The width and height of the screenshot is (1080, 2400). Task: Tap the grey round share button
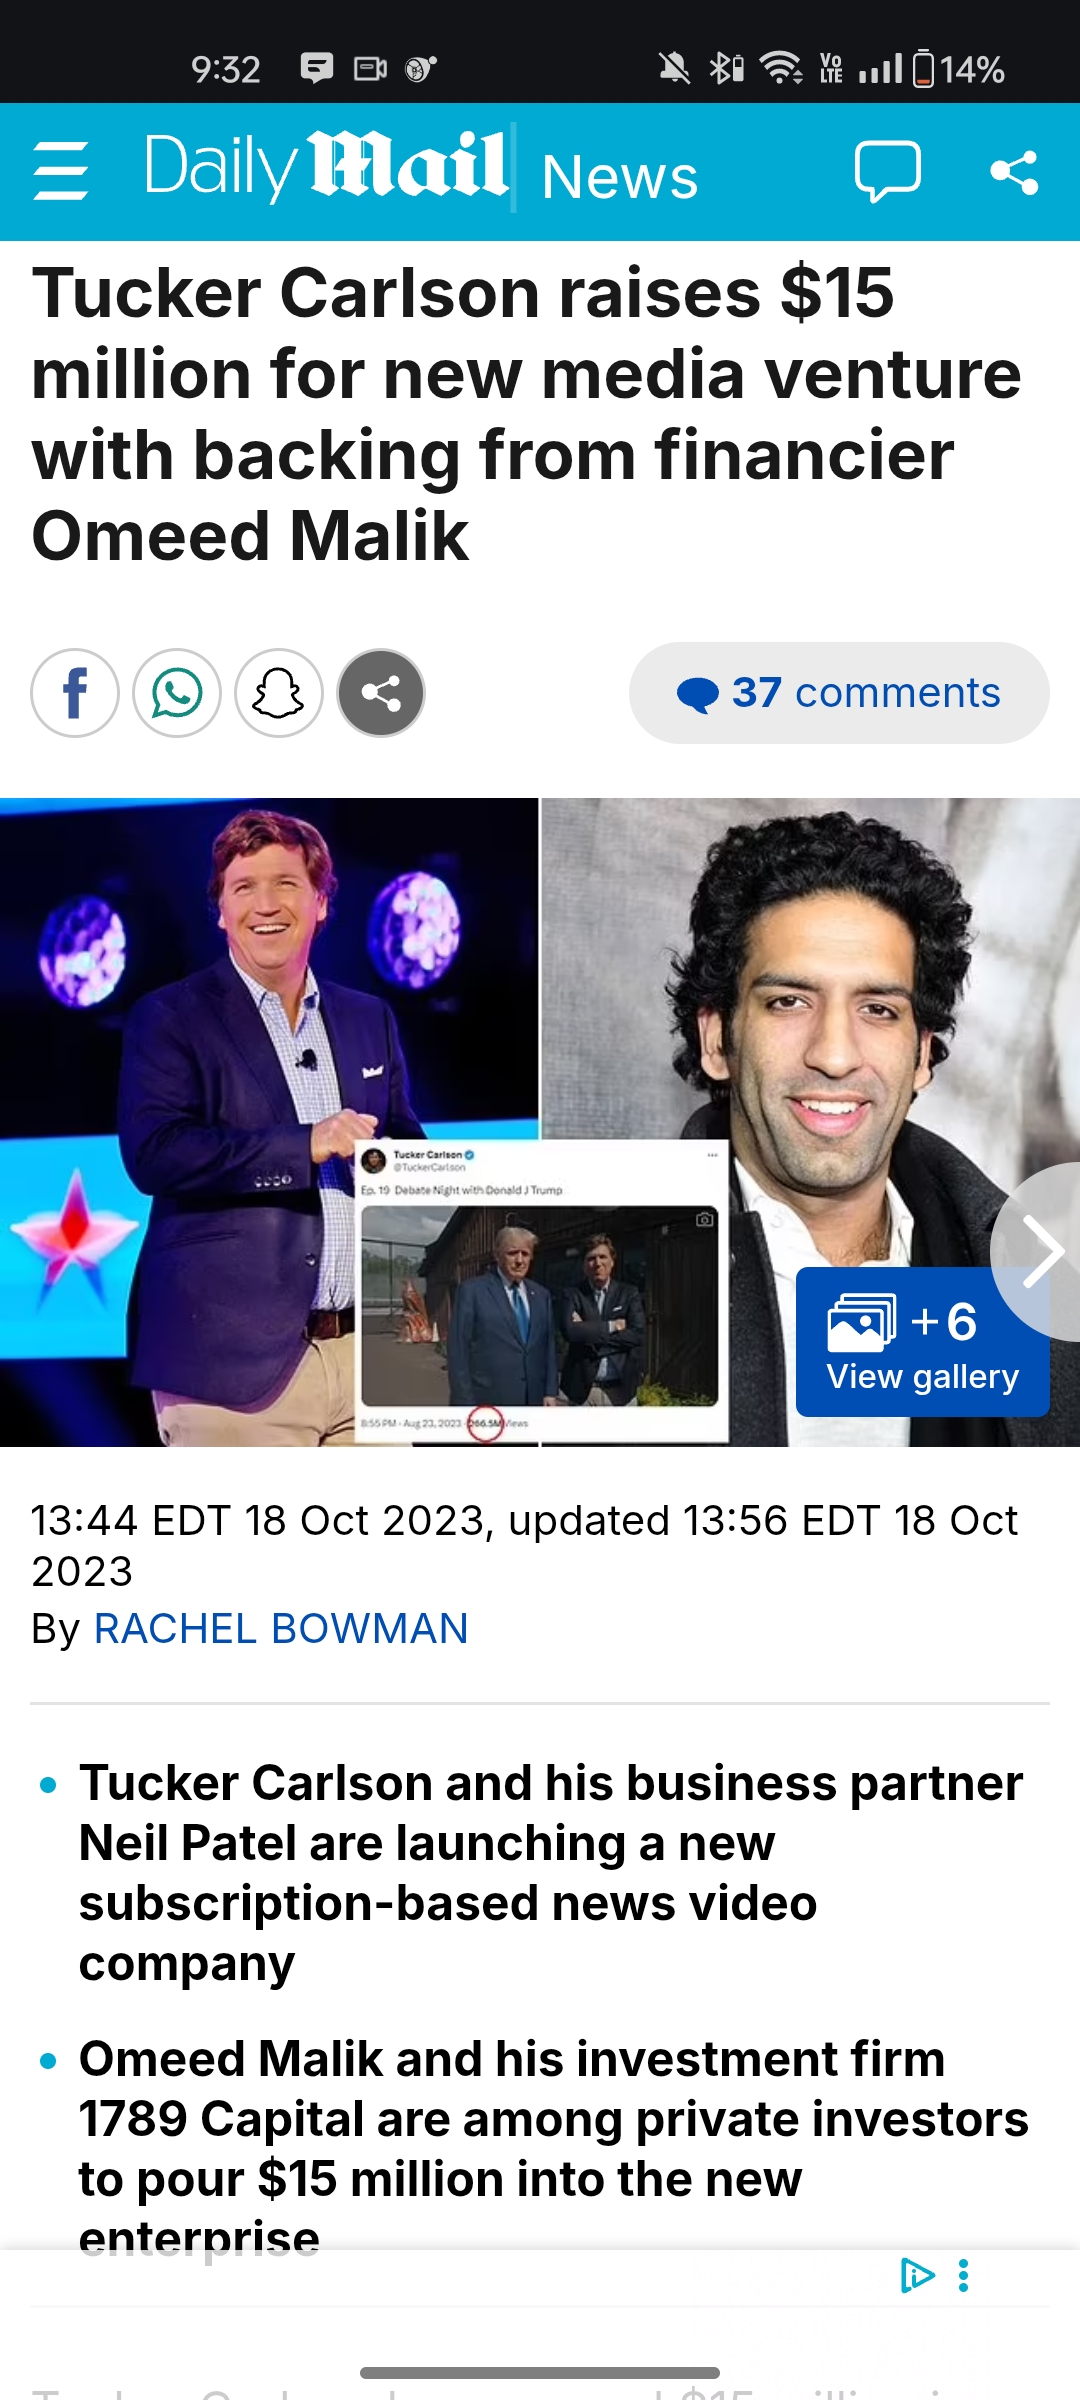click(381, 693)
